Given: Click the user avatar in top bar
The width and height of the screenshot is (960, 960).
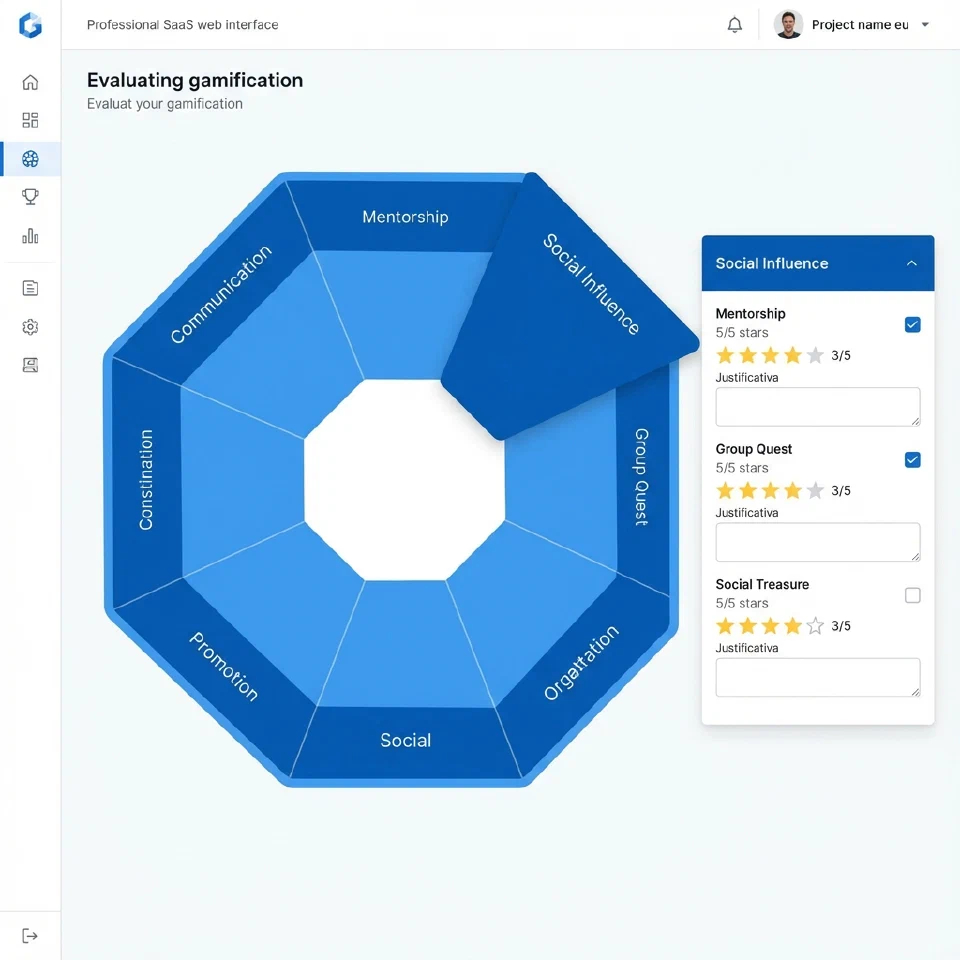Looking at the screenshot, I should tap(789, 25).
